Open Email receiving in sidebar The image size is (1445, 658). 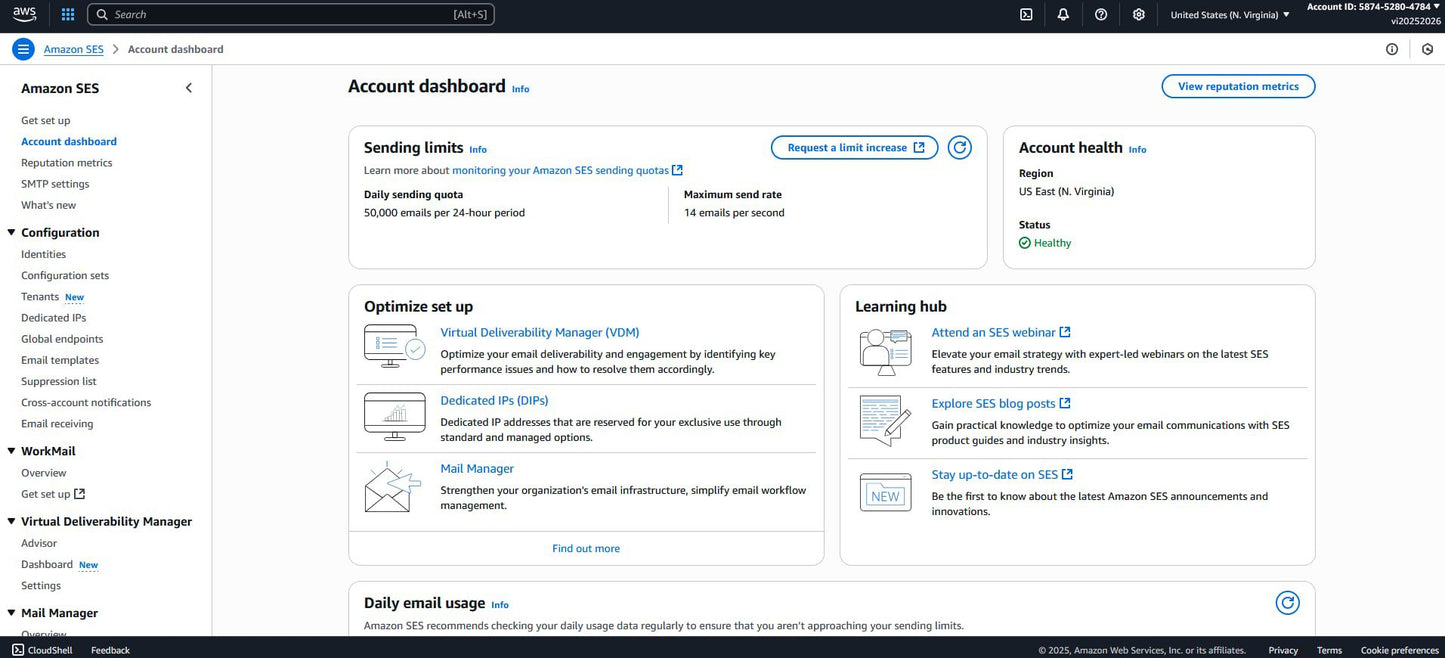tap(57, 424)
